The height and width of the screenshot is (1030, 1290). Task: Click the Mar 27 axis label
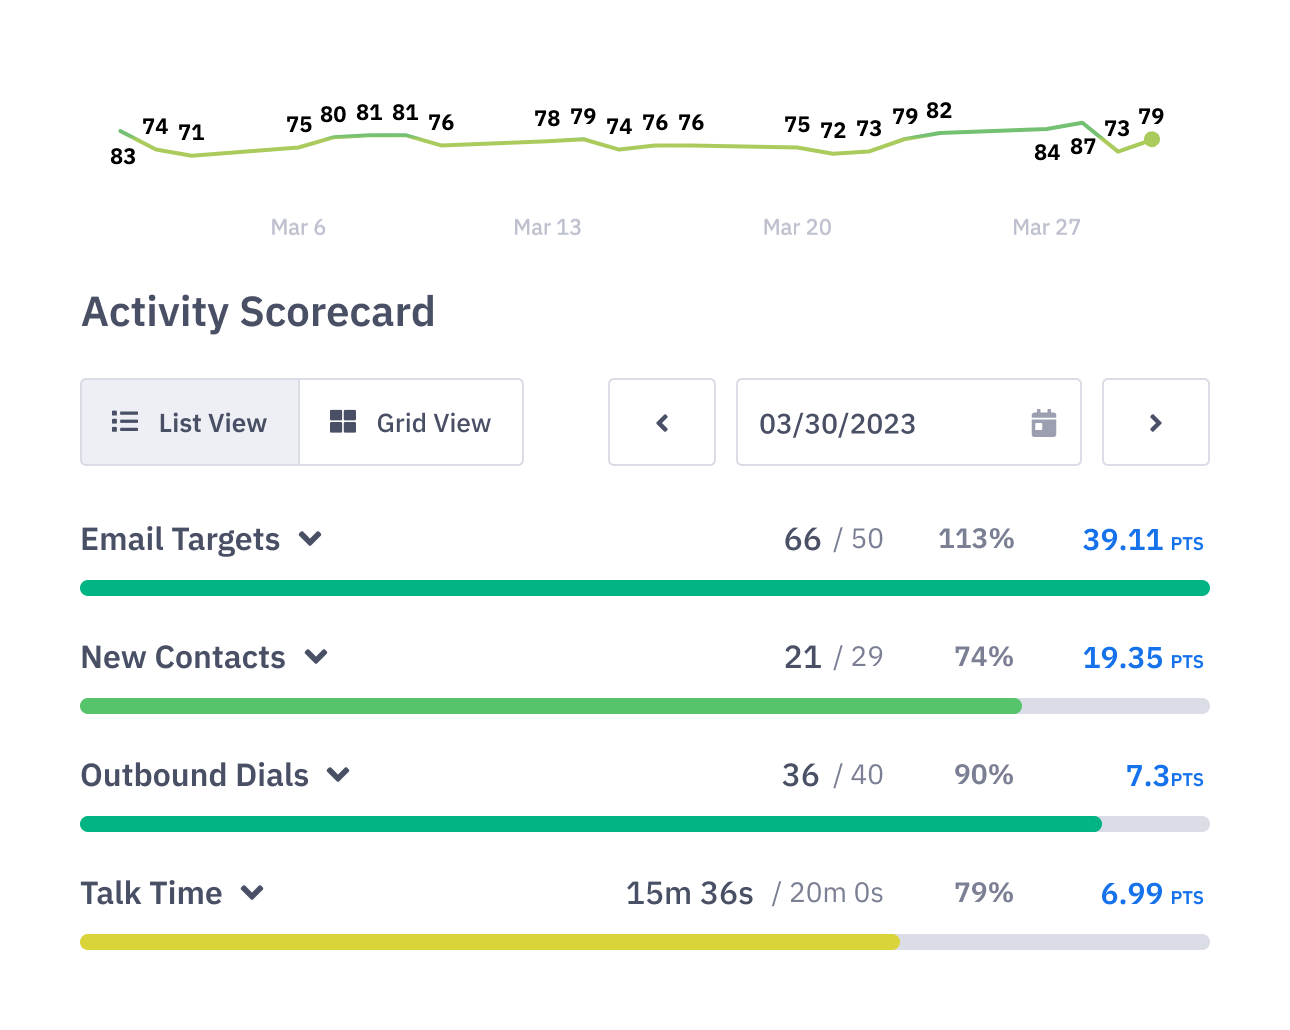tap(1046, 227)
